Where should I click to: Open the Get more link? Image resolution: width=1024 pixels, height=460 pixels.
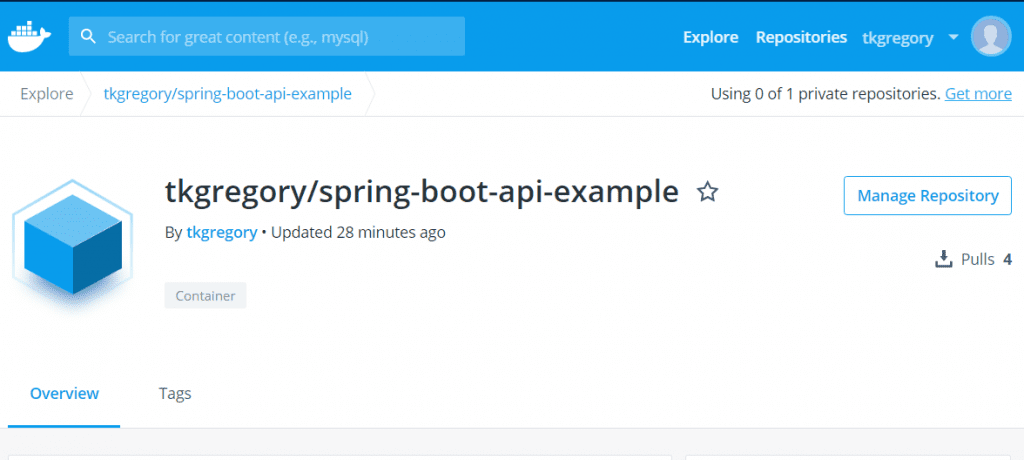pos(978,94)
